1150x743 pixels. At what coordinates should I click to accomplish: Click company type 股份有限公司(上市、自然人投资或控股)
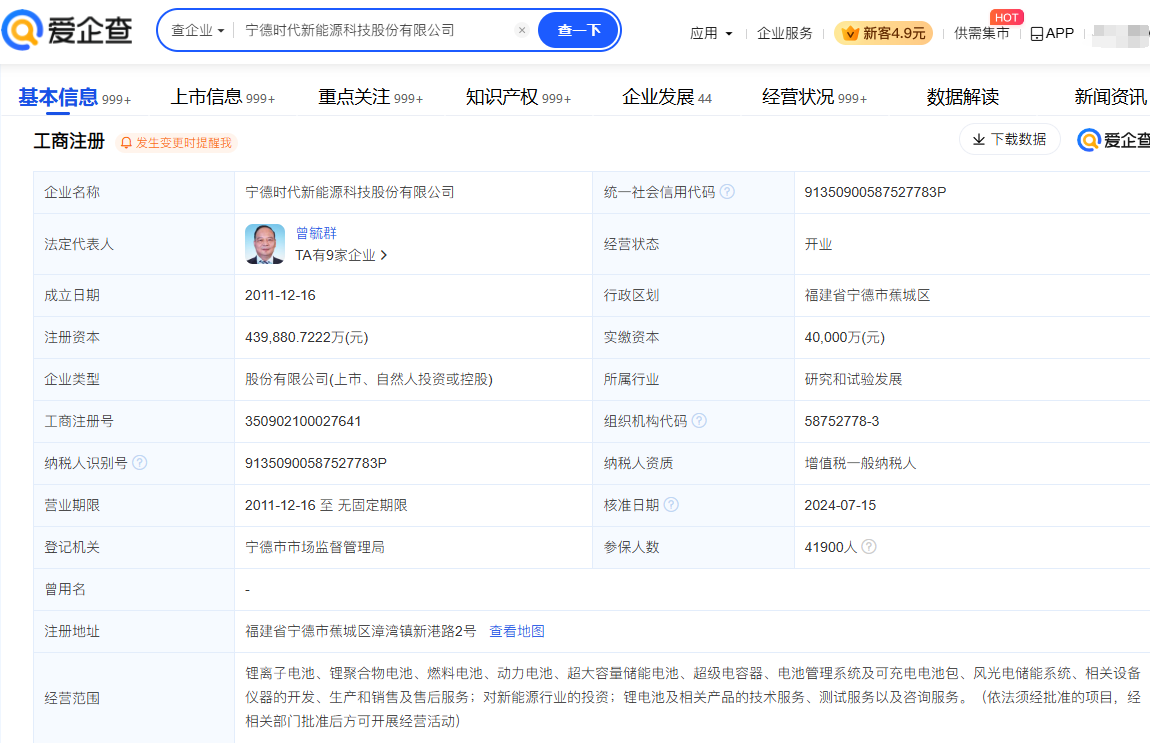coord(369,379)
